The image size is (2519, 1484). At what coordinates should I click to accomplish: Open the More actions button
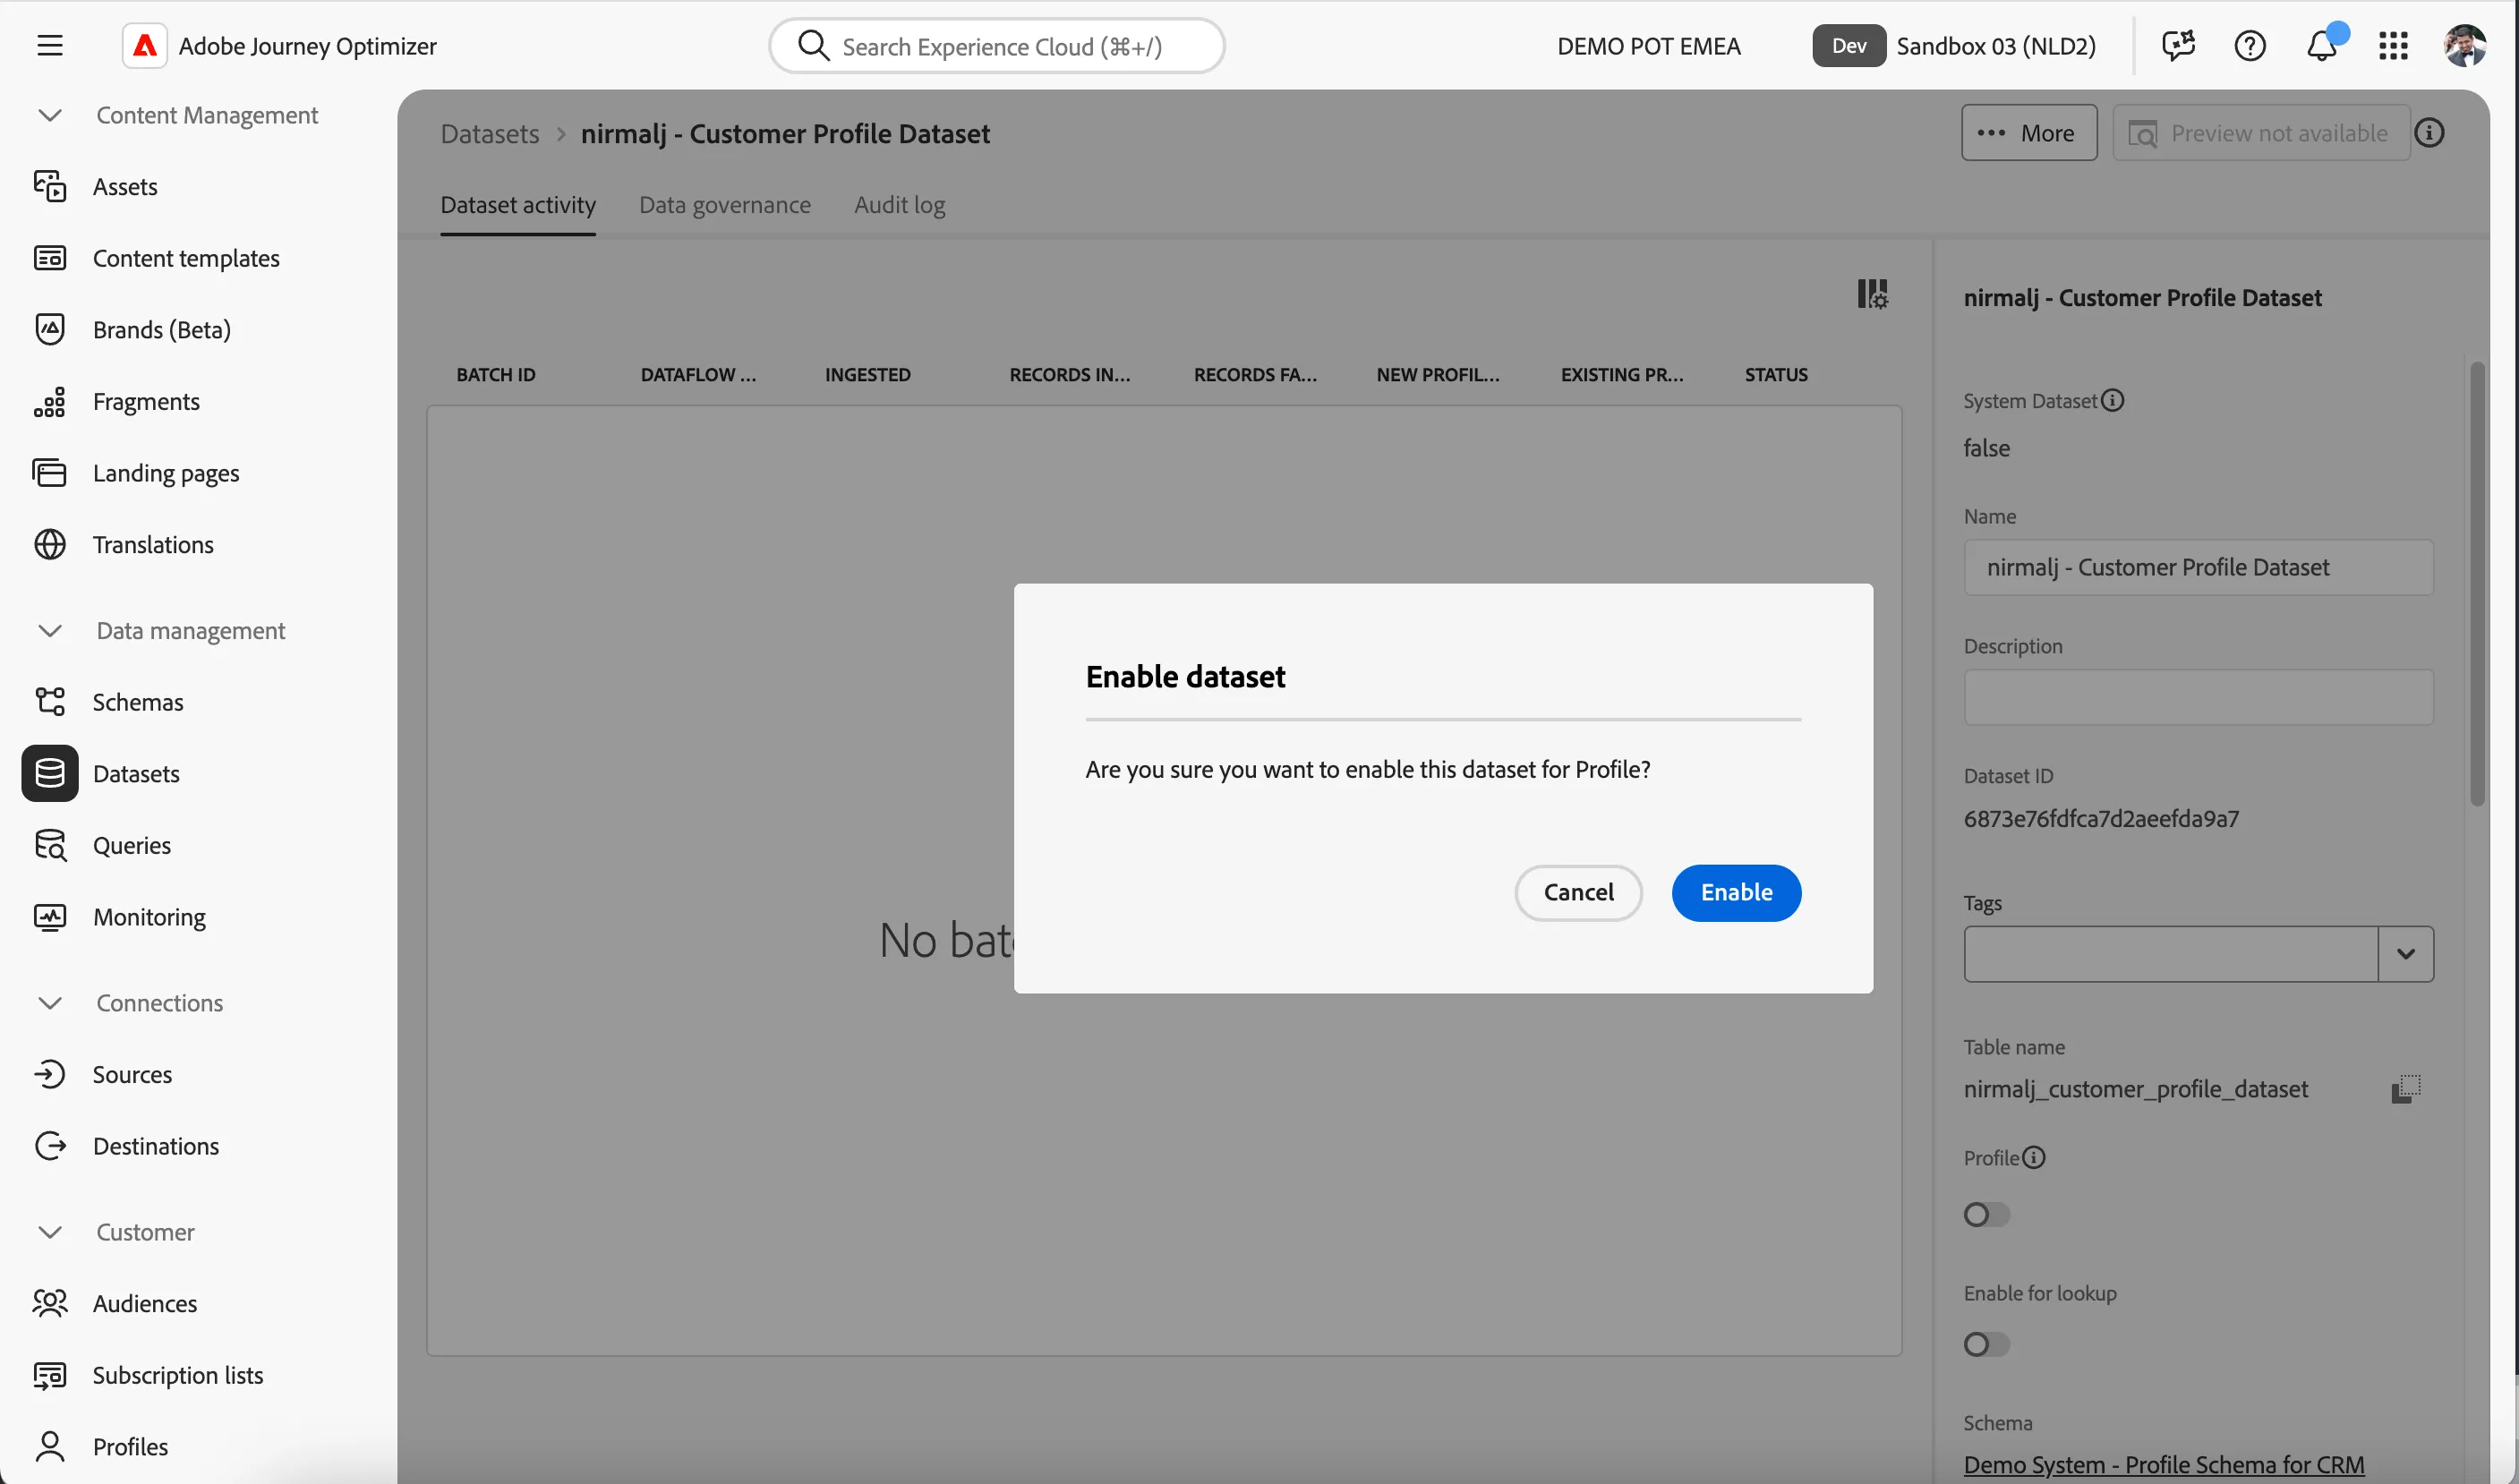2030,133
